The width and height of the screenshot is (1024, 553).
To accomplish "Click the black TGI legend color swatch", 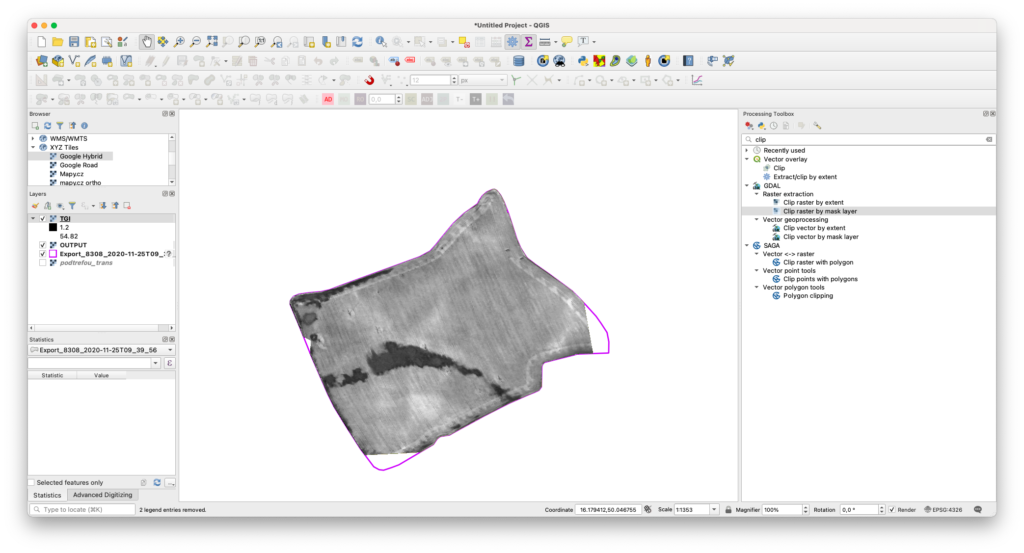I will tap(53, 227).
